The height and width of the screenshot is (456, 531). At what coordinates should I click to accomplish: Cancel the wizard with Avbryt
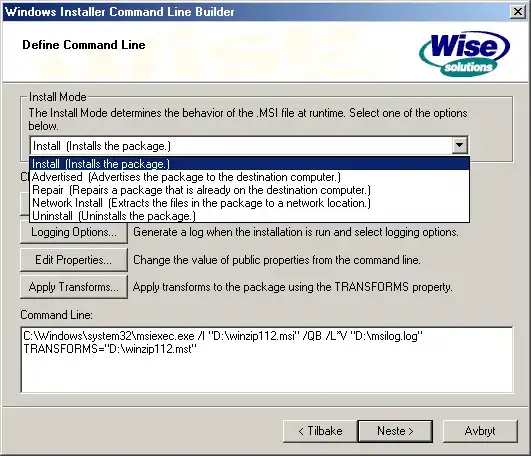(480, 431)
